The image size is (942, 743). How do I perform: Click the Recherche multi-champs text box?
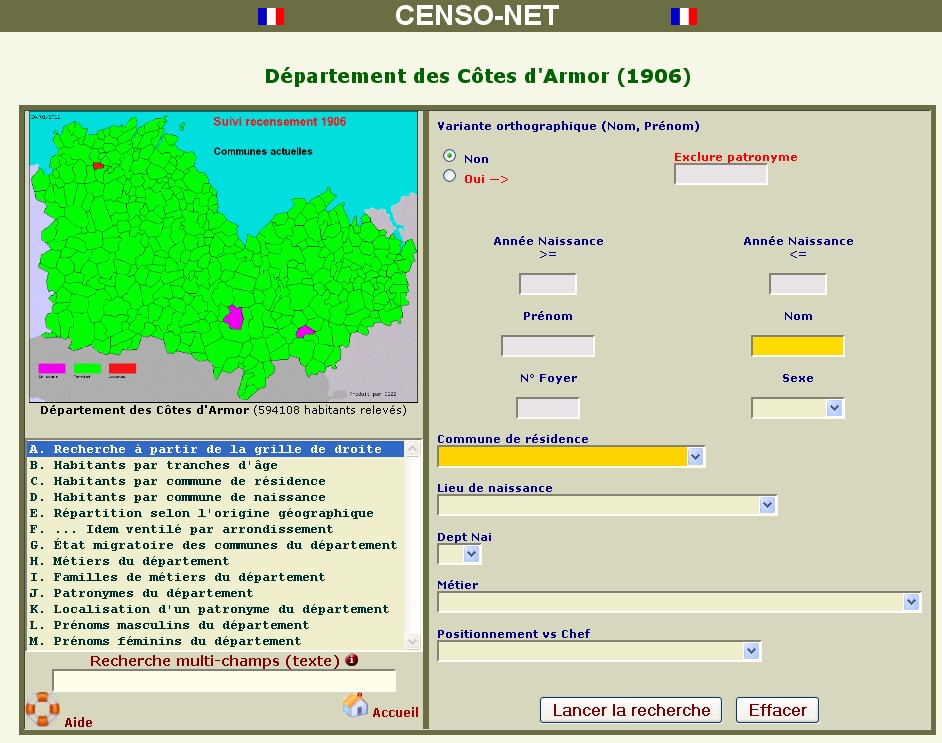click(224, 681)
